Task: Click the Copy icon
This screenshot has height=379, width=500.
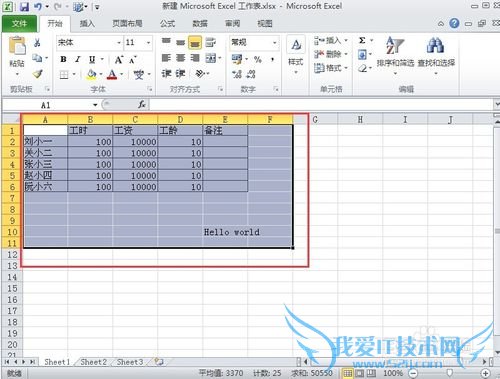Action: tap(37, 58)
